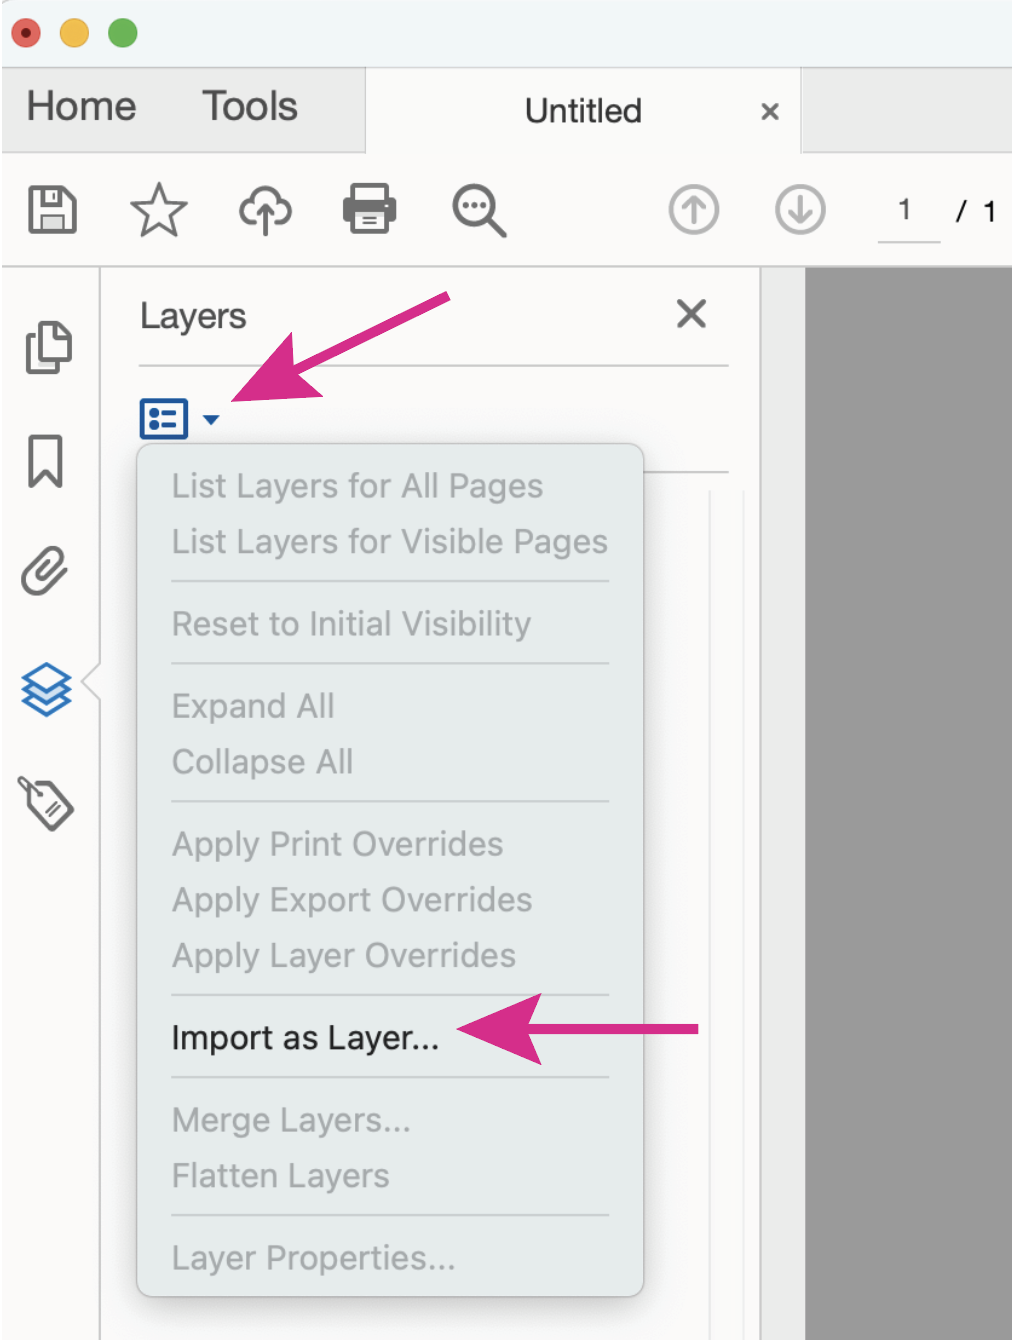Choose Import as Layer from the menu

pyautogui.click(x=305, y=1037)
